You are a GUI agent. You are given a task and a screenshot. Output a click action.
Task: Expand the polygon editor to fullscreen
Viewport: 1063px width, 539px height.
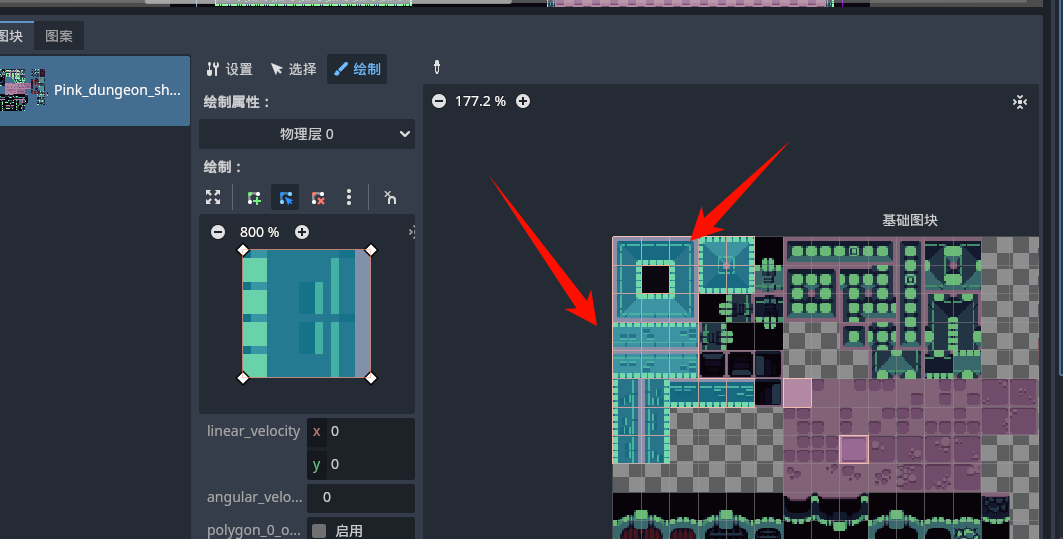click(x=213, y=197)
